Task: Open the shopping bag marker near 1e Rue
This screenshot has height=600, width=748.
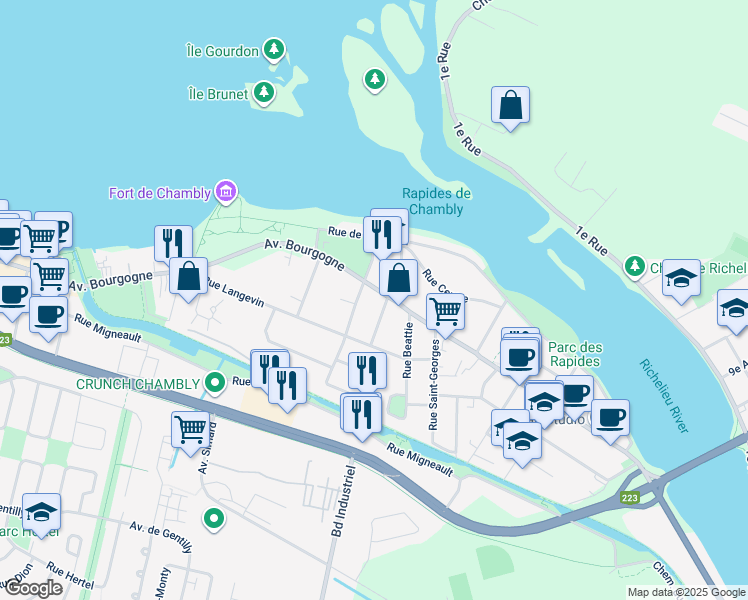Action: tap(510, 109)
